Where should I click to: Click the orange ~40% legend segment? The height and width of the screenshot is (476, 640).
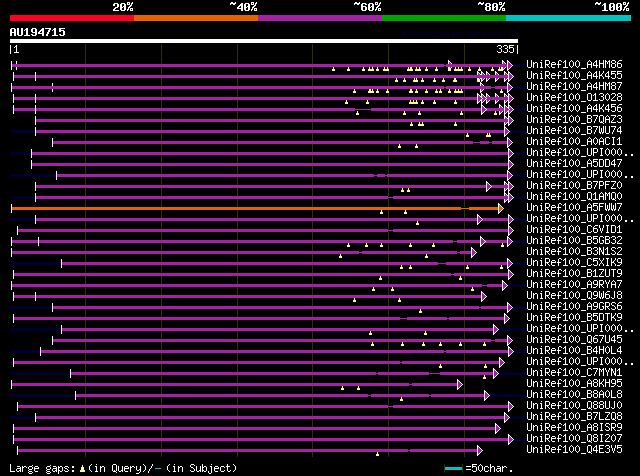(x=196, y=18)
